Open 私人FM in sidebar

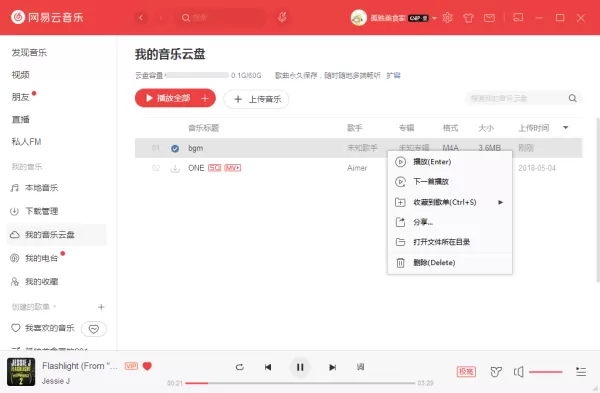[26, 142]
